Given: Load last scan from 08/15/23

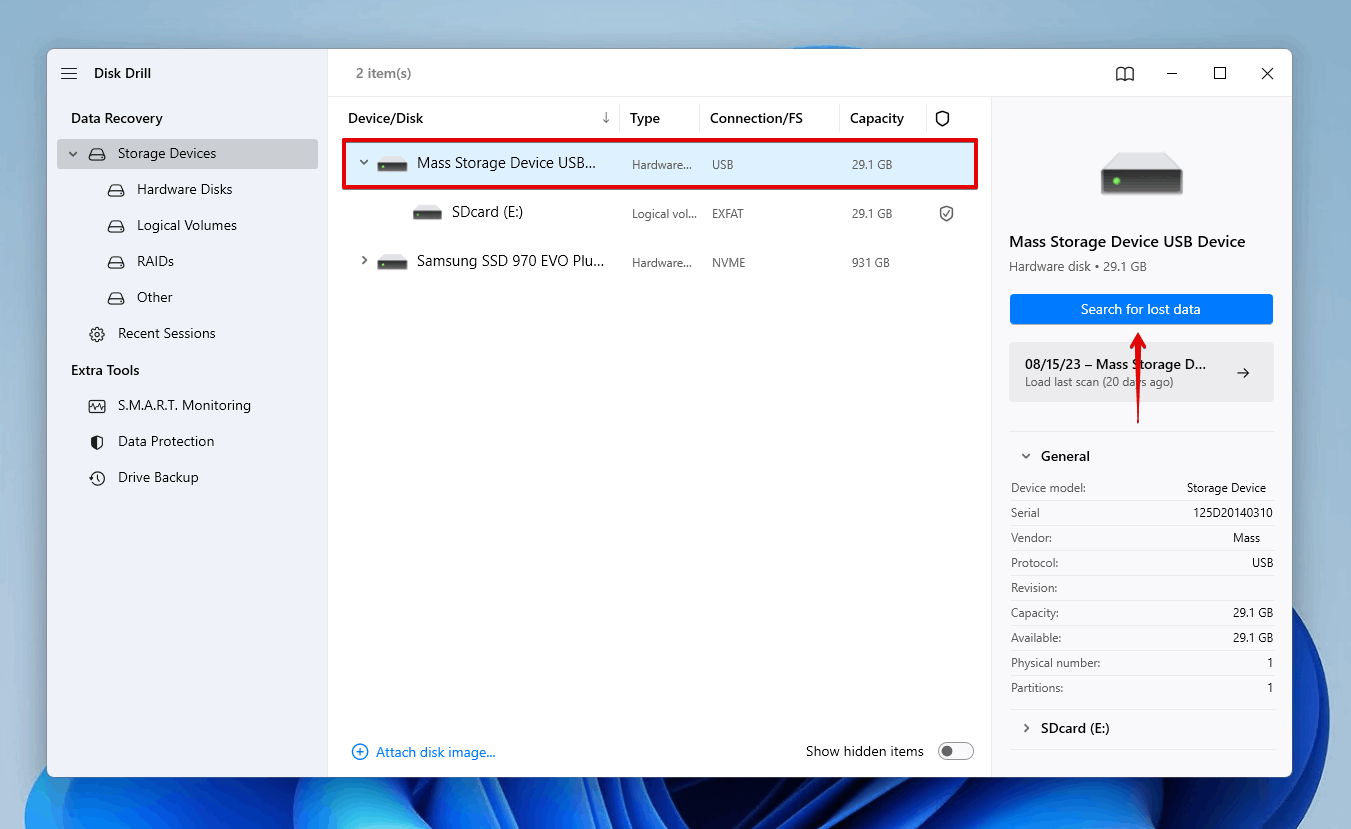Looking at the screenshot, I should (x=1141, y=372).
